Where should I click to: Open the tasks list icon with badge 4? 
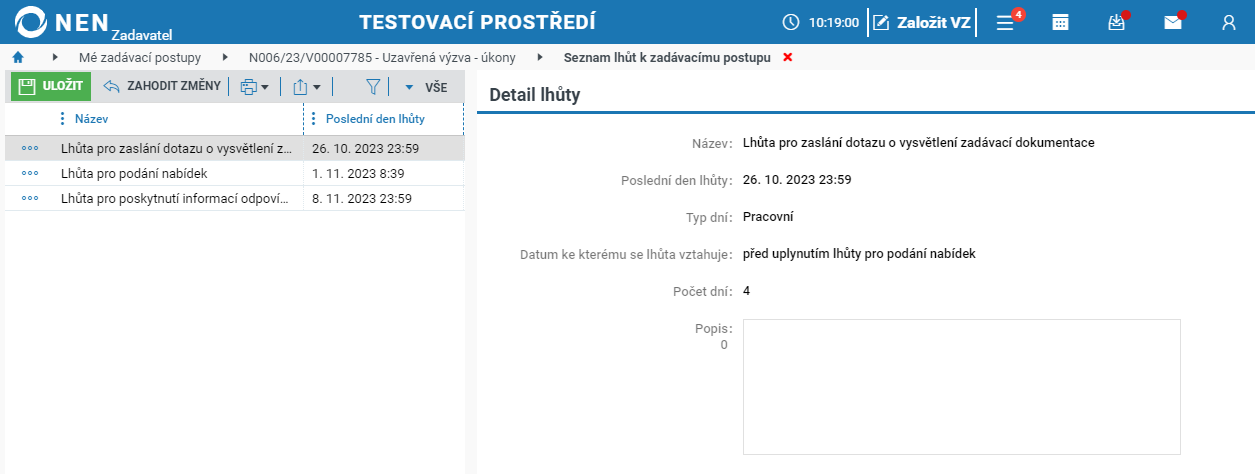pyautogui.click(x=1006, y=22)
